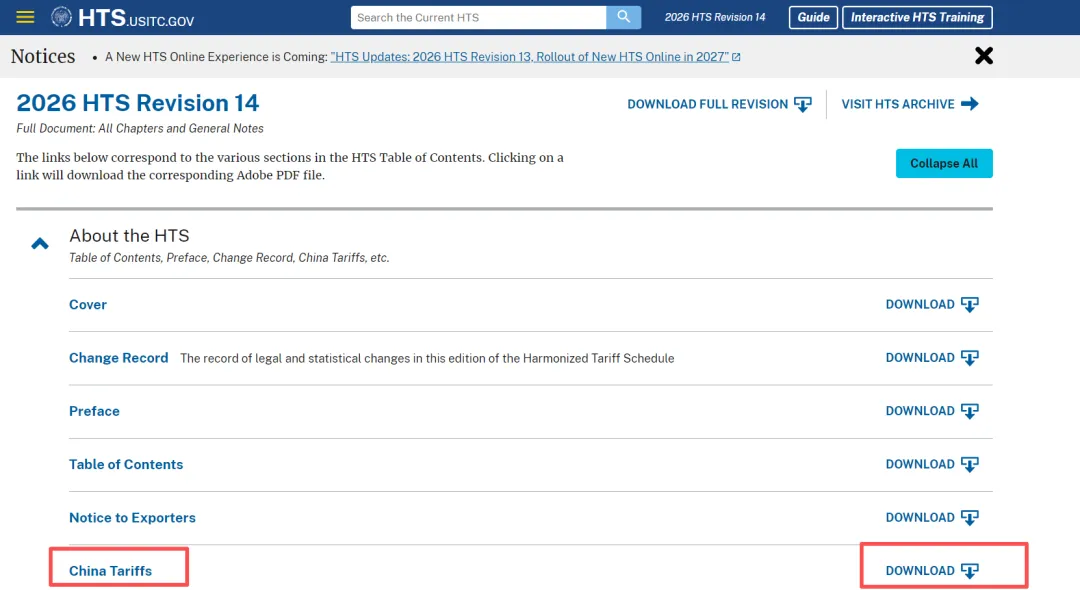Click the download icon in the Table of Contents row
This screenshot has height=590, width=1080.
coord(970,465)
